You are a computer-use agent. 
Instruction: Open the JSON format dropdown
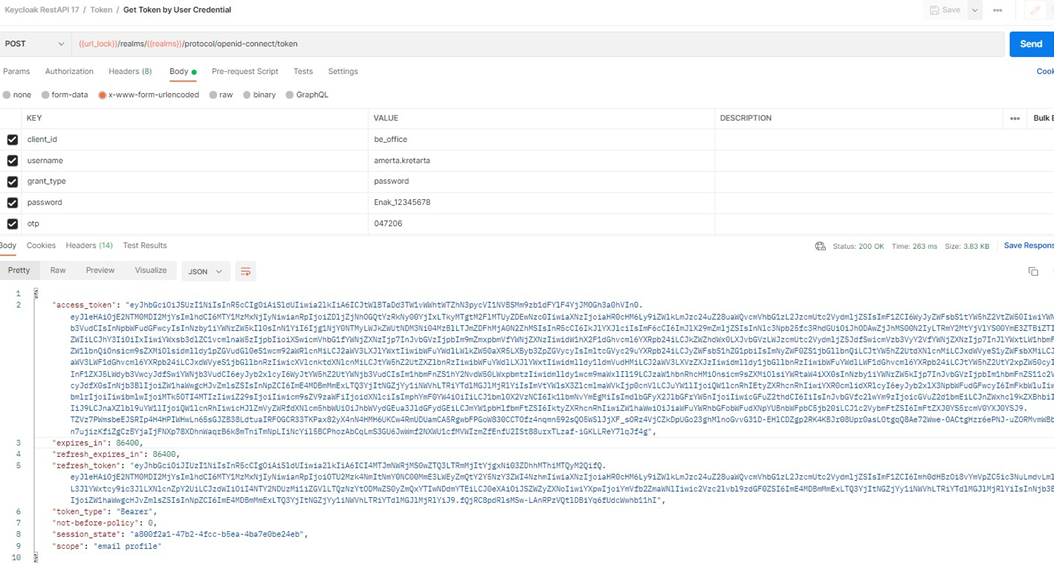pos(205,272)
